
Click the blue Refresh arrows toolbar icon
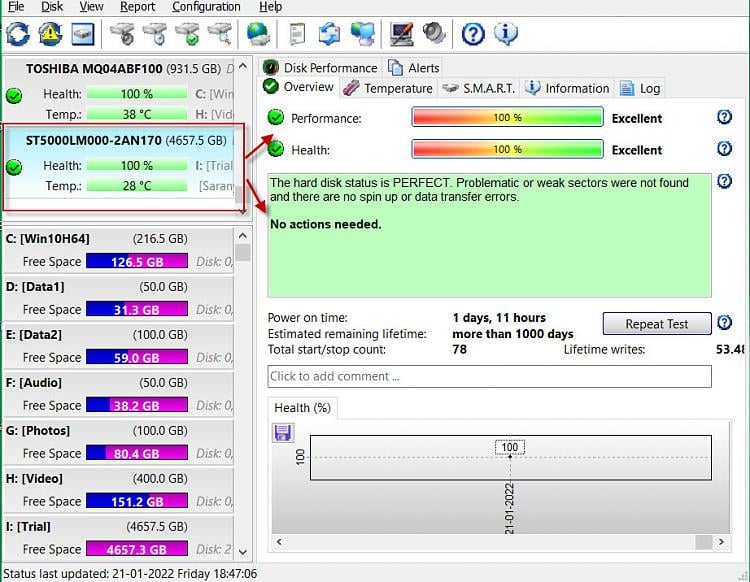[x=18, y=34]
